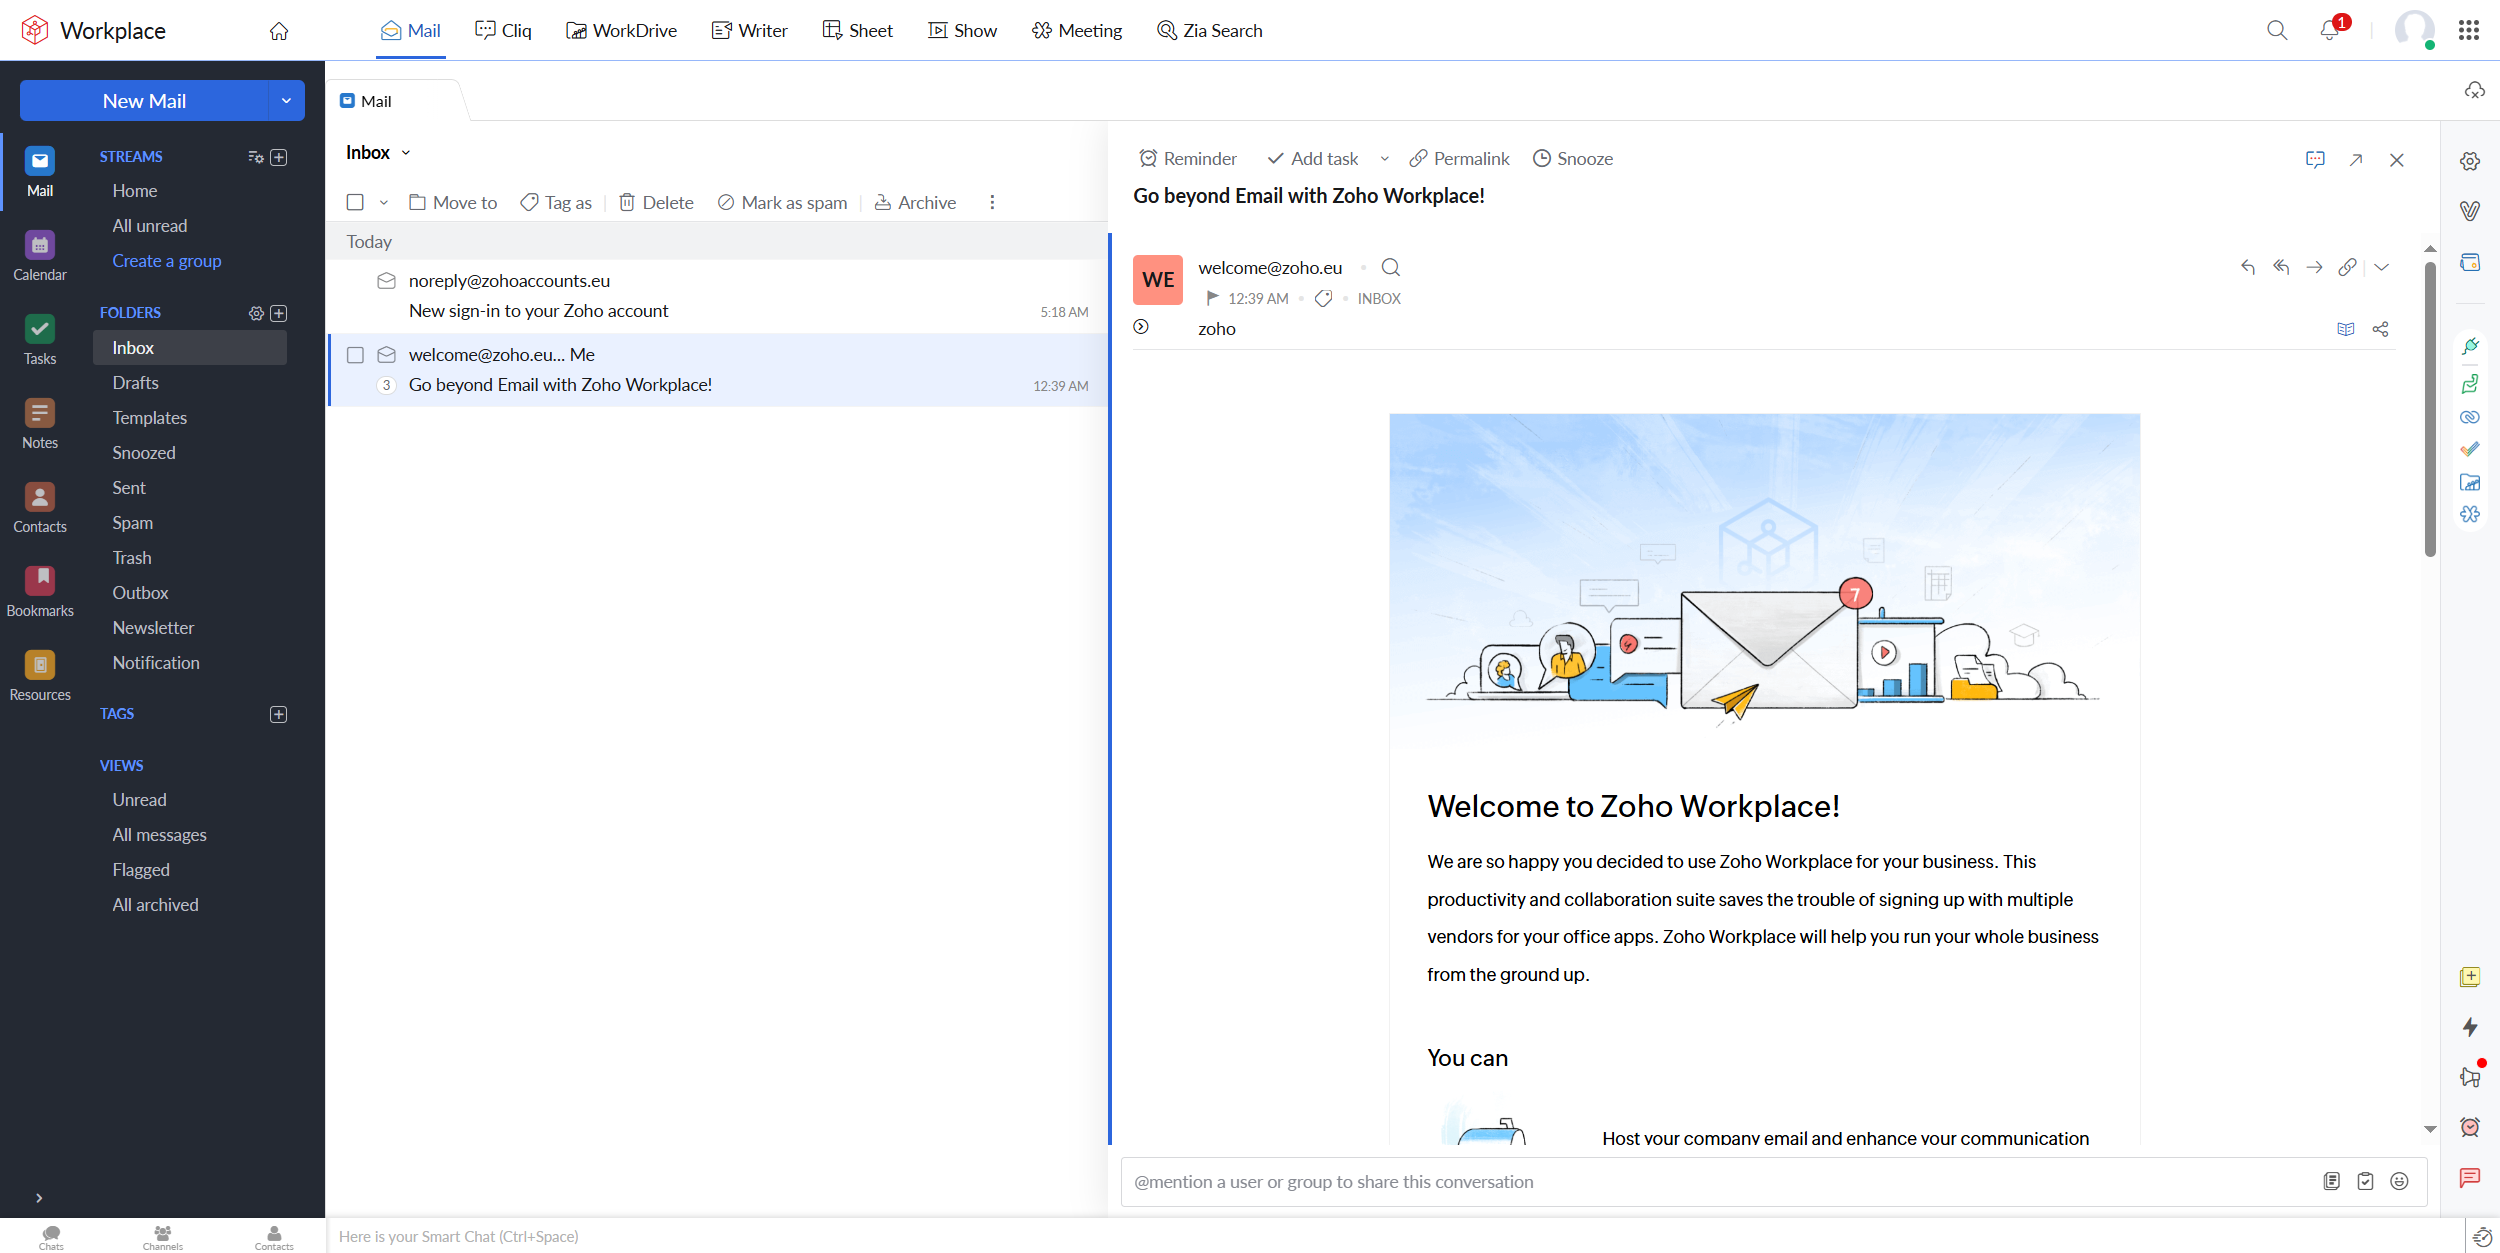Viewport: 2500px width, 1253px height.
Task: Expand the left sidebar with chevron
Action: click(x=39, y=1197)
